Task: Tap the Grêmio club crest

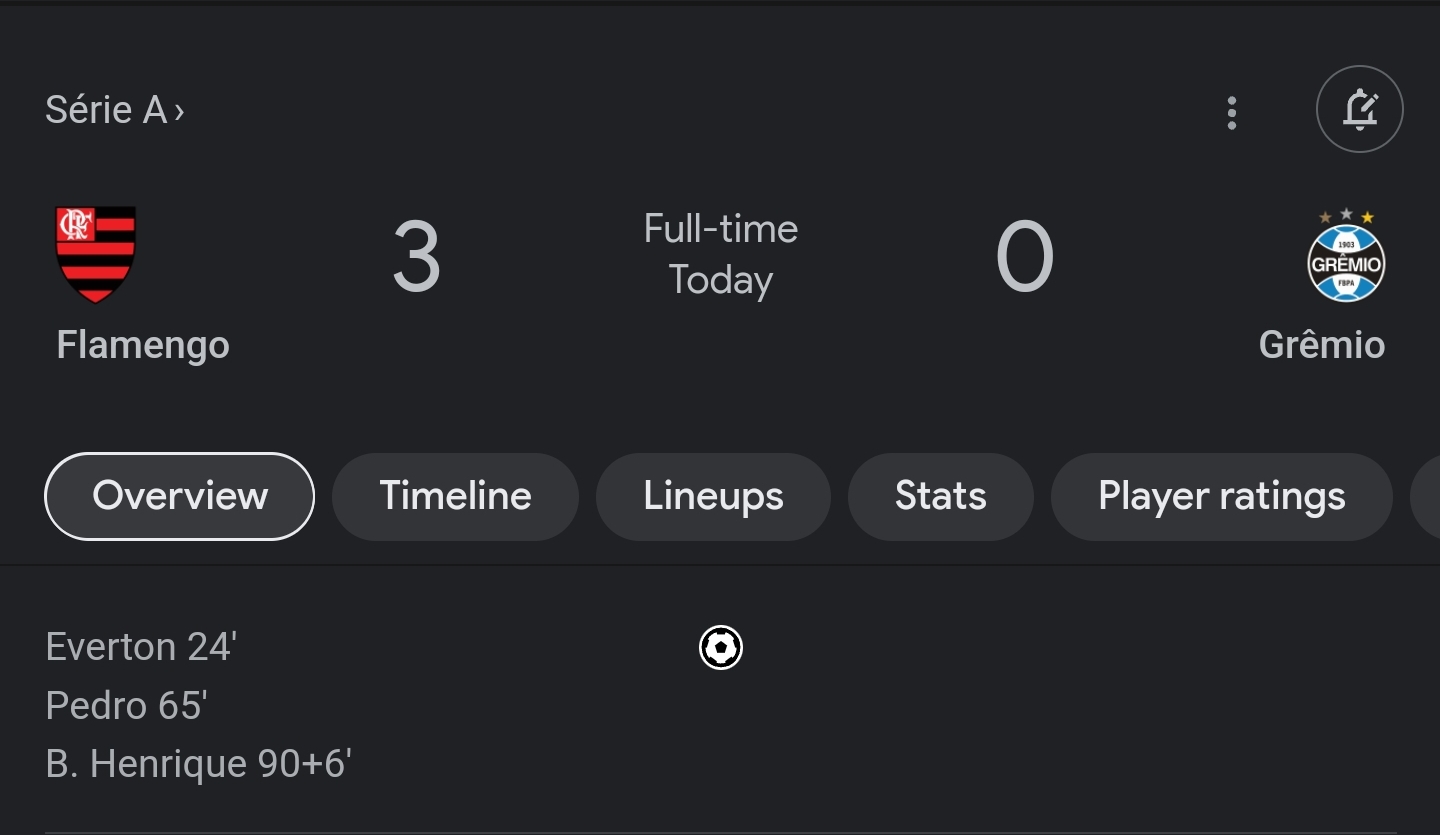Action: (1346, 255)
